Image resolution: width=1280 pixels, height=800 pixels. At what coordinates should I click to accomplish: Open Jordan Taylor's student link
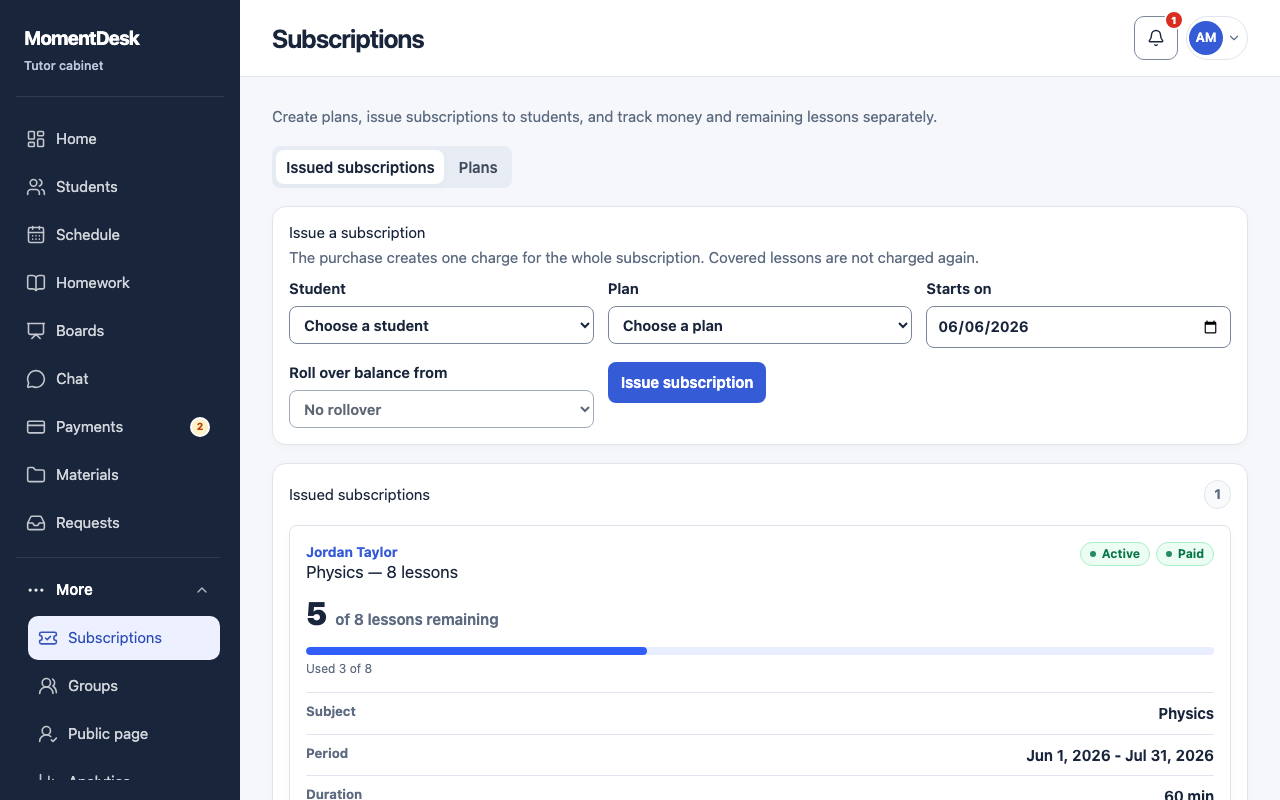352,552
